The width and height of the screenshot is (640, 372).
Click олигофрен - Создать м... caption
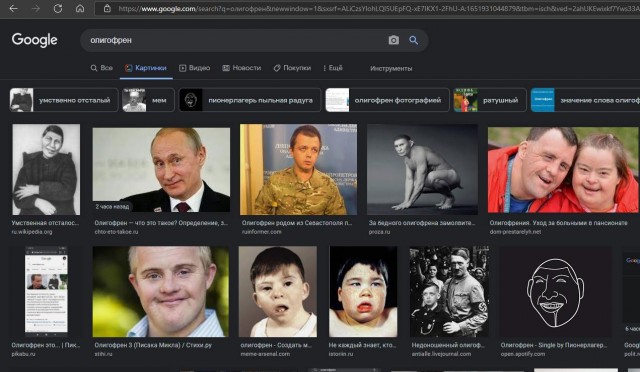click(276, 345)
